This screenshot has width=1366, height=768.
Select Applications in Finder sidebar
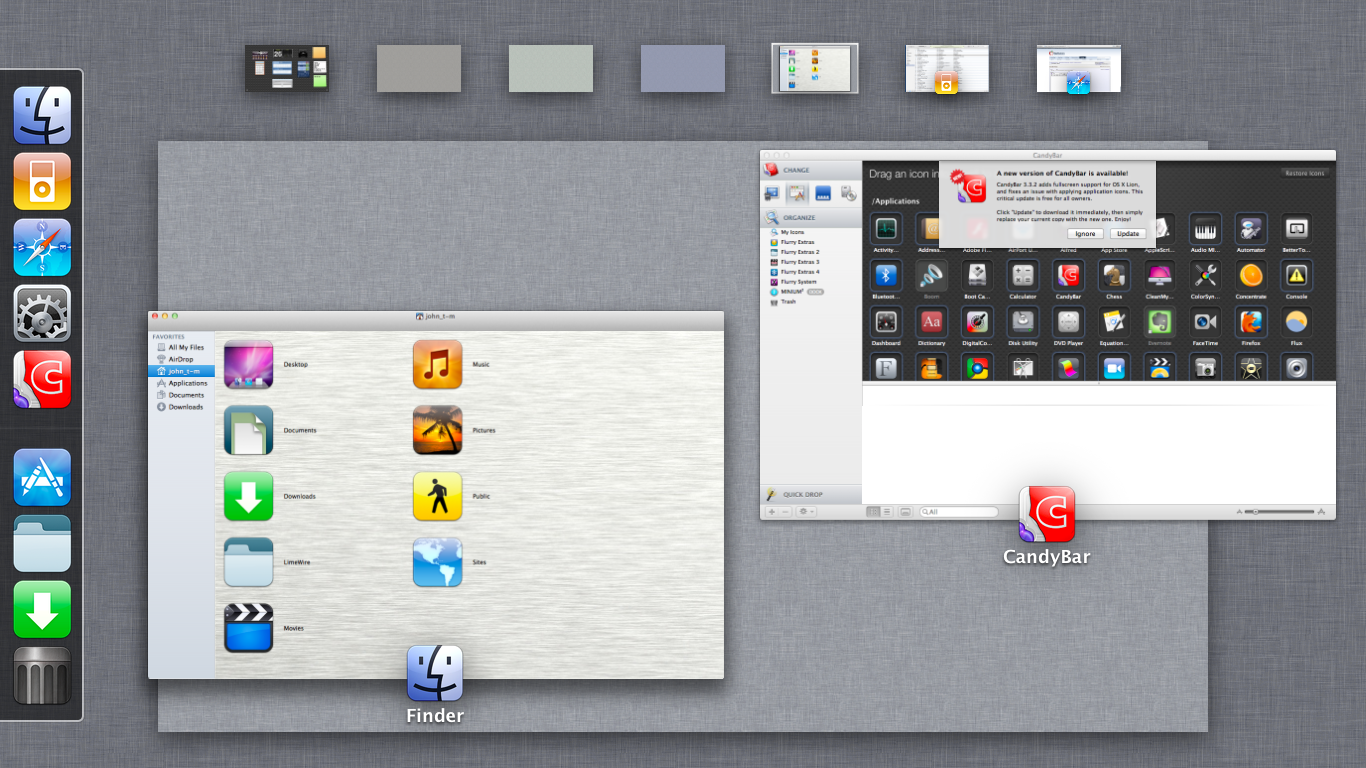coord(181,383)
